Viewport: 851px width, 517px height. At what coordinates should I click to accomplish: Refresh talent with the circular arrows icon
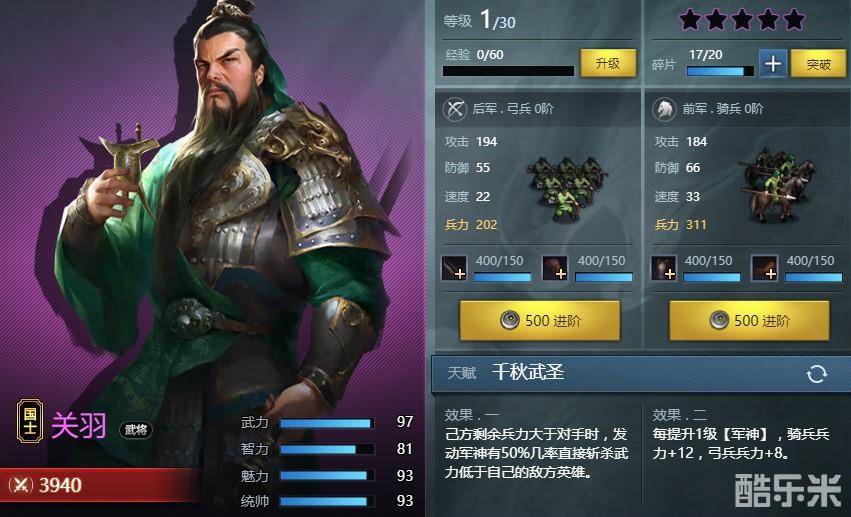(816, 374)
